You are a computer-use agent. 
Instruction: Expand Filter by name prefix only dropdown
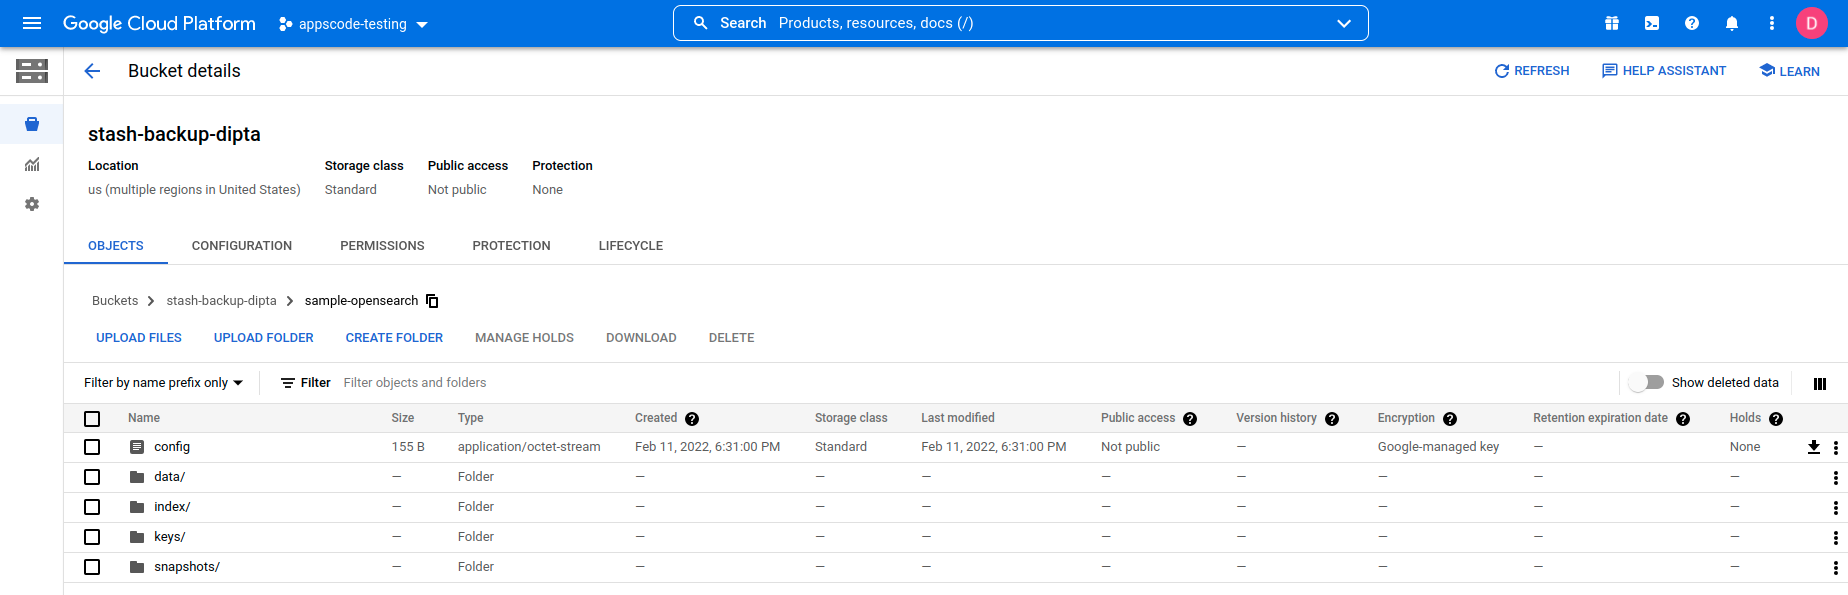tap(163, 383)
